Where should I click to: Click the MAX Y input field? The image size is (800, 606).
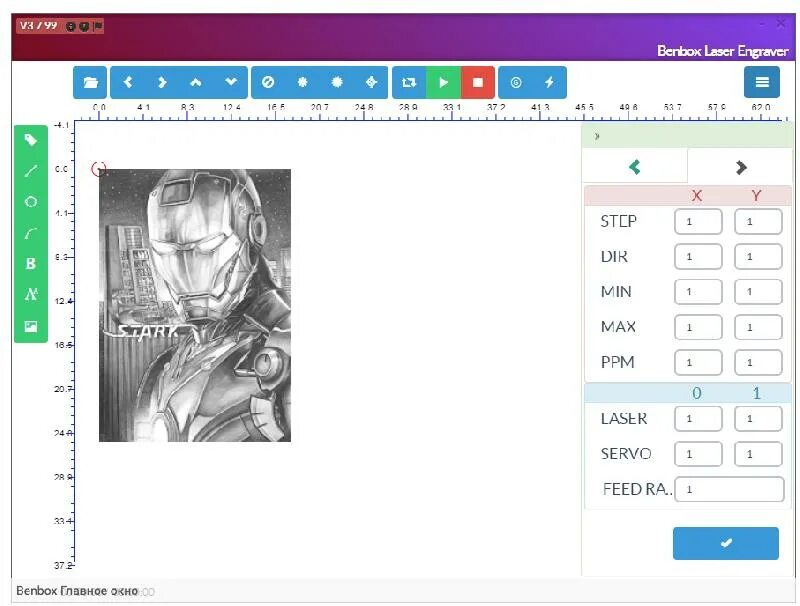pyautogui.click(x=758, y=327)
